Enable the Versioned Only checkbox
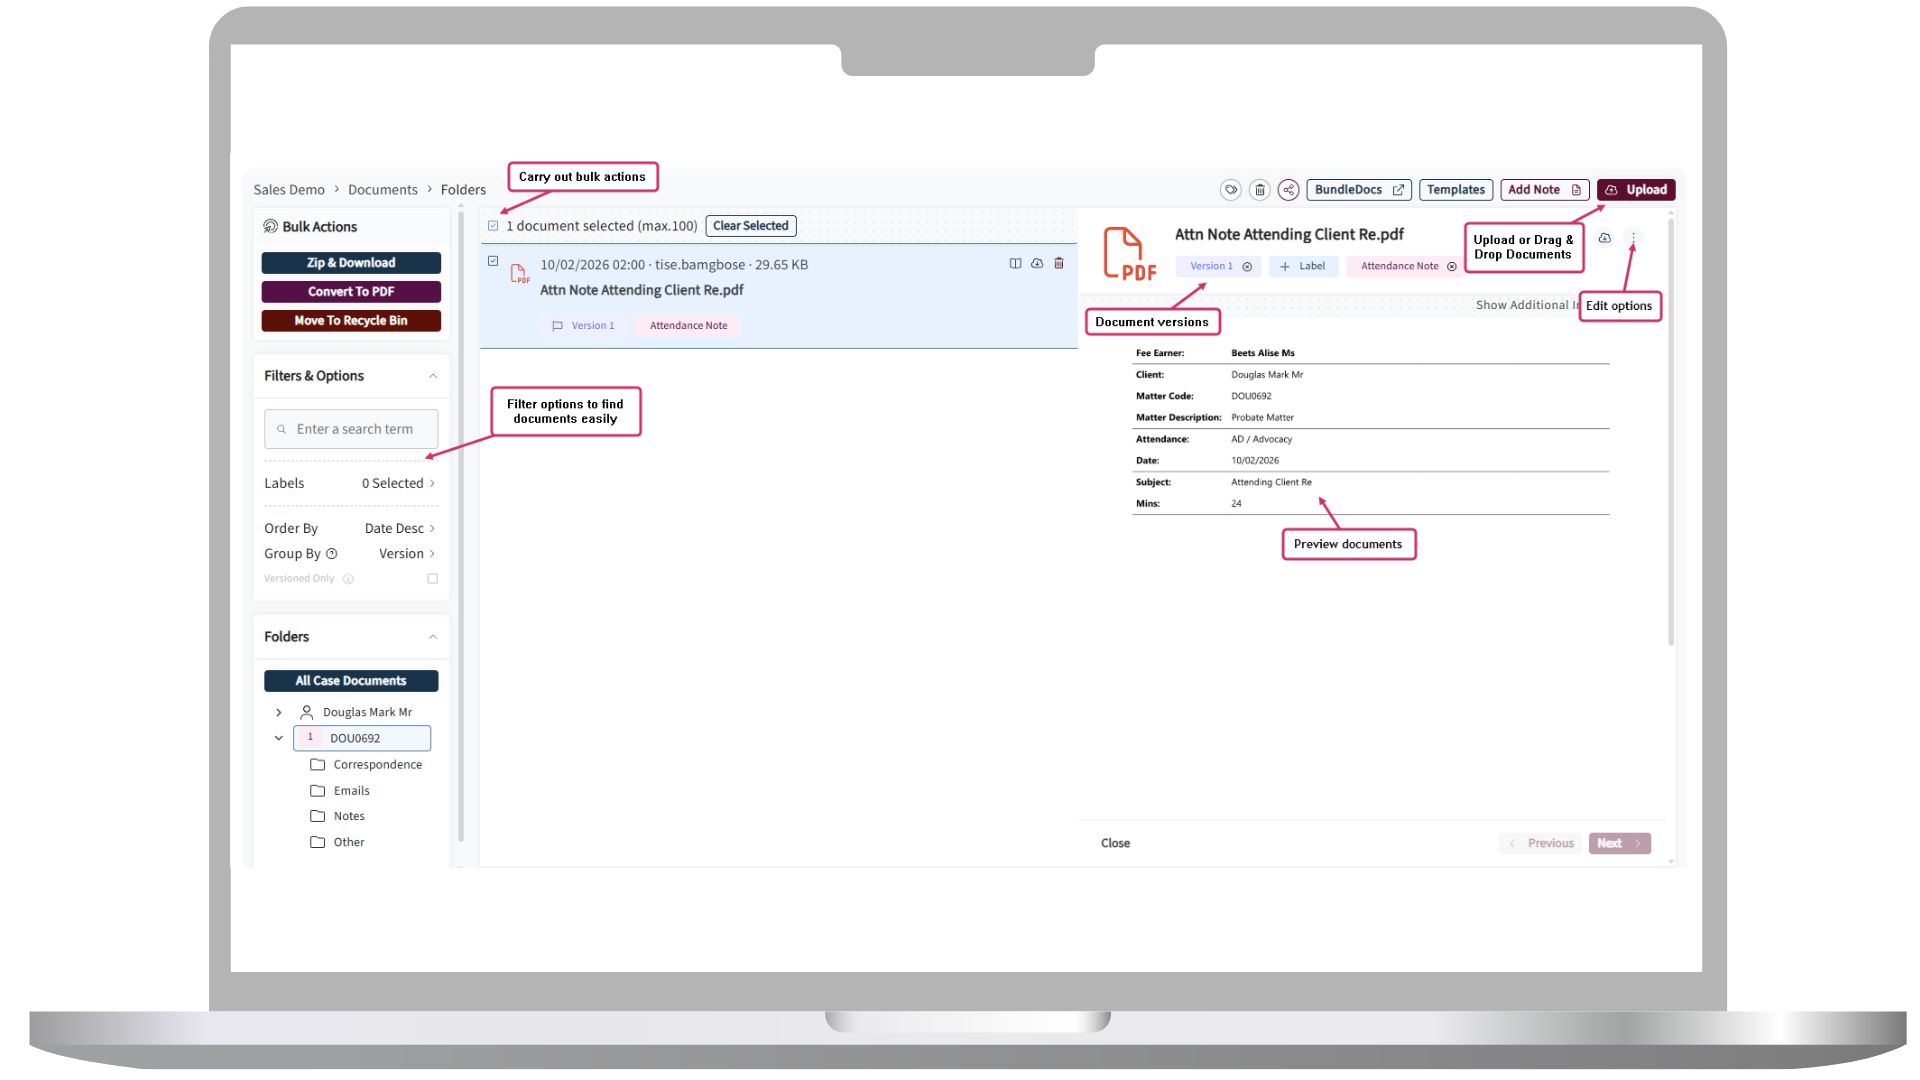The height and width of the screenshot is (1080, 1920). pyautogui.click(x=433, y=579)
